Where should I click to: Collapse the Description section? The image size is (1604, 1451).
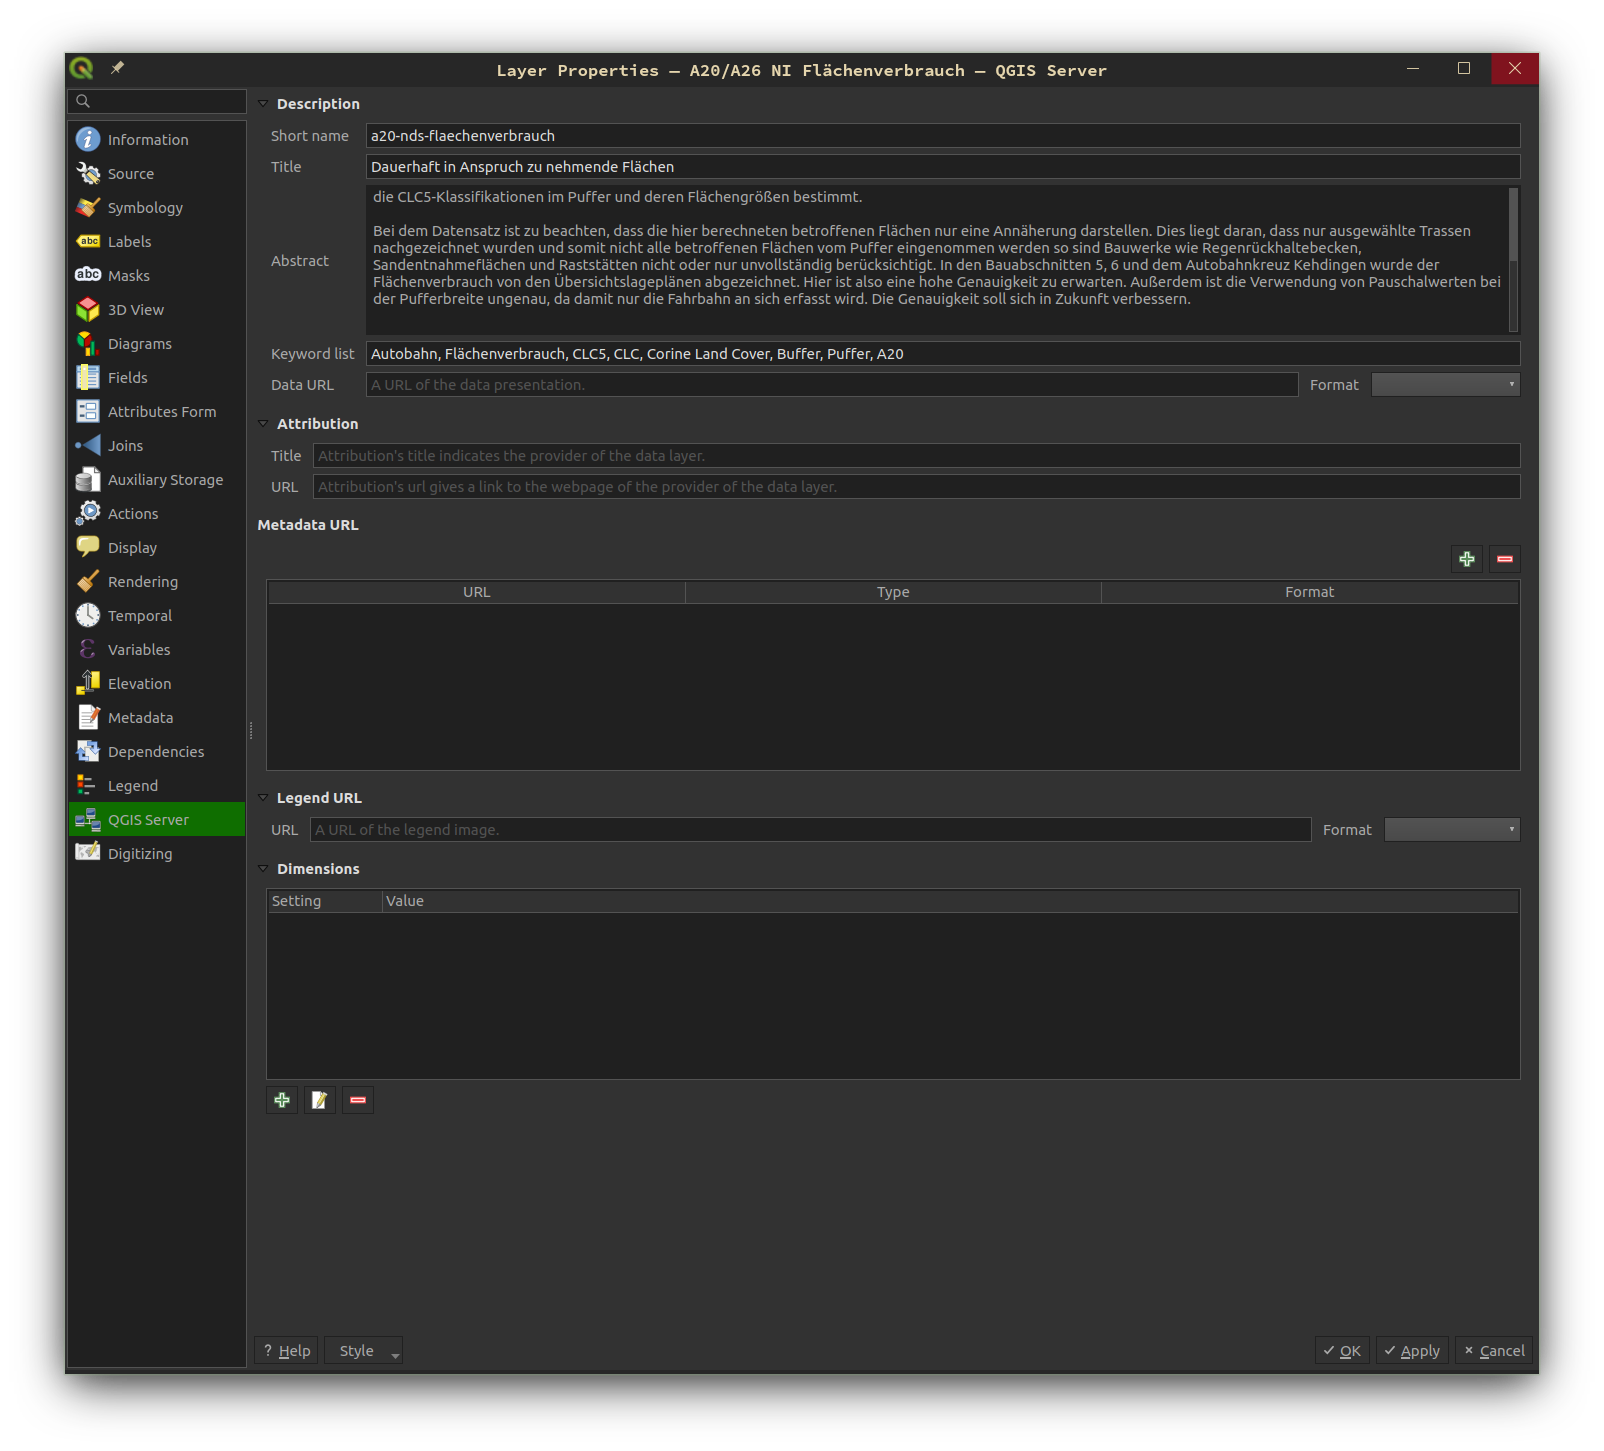tap(264, 104)
